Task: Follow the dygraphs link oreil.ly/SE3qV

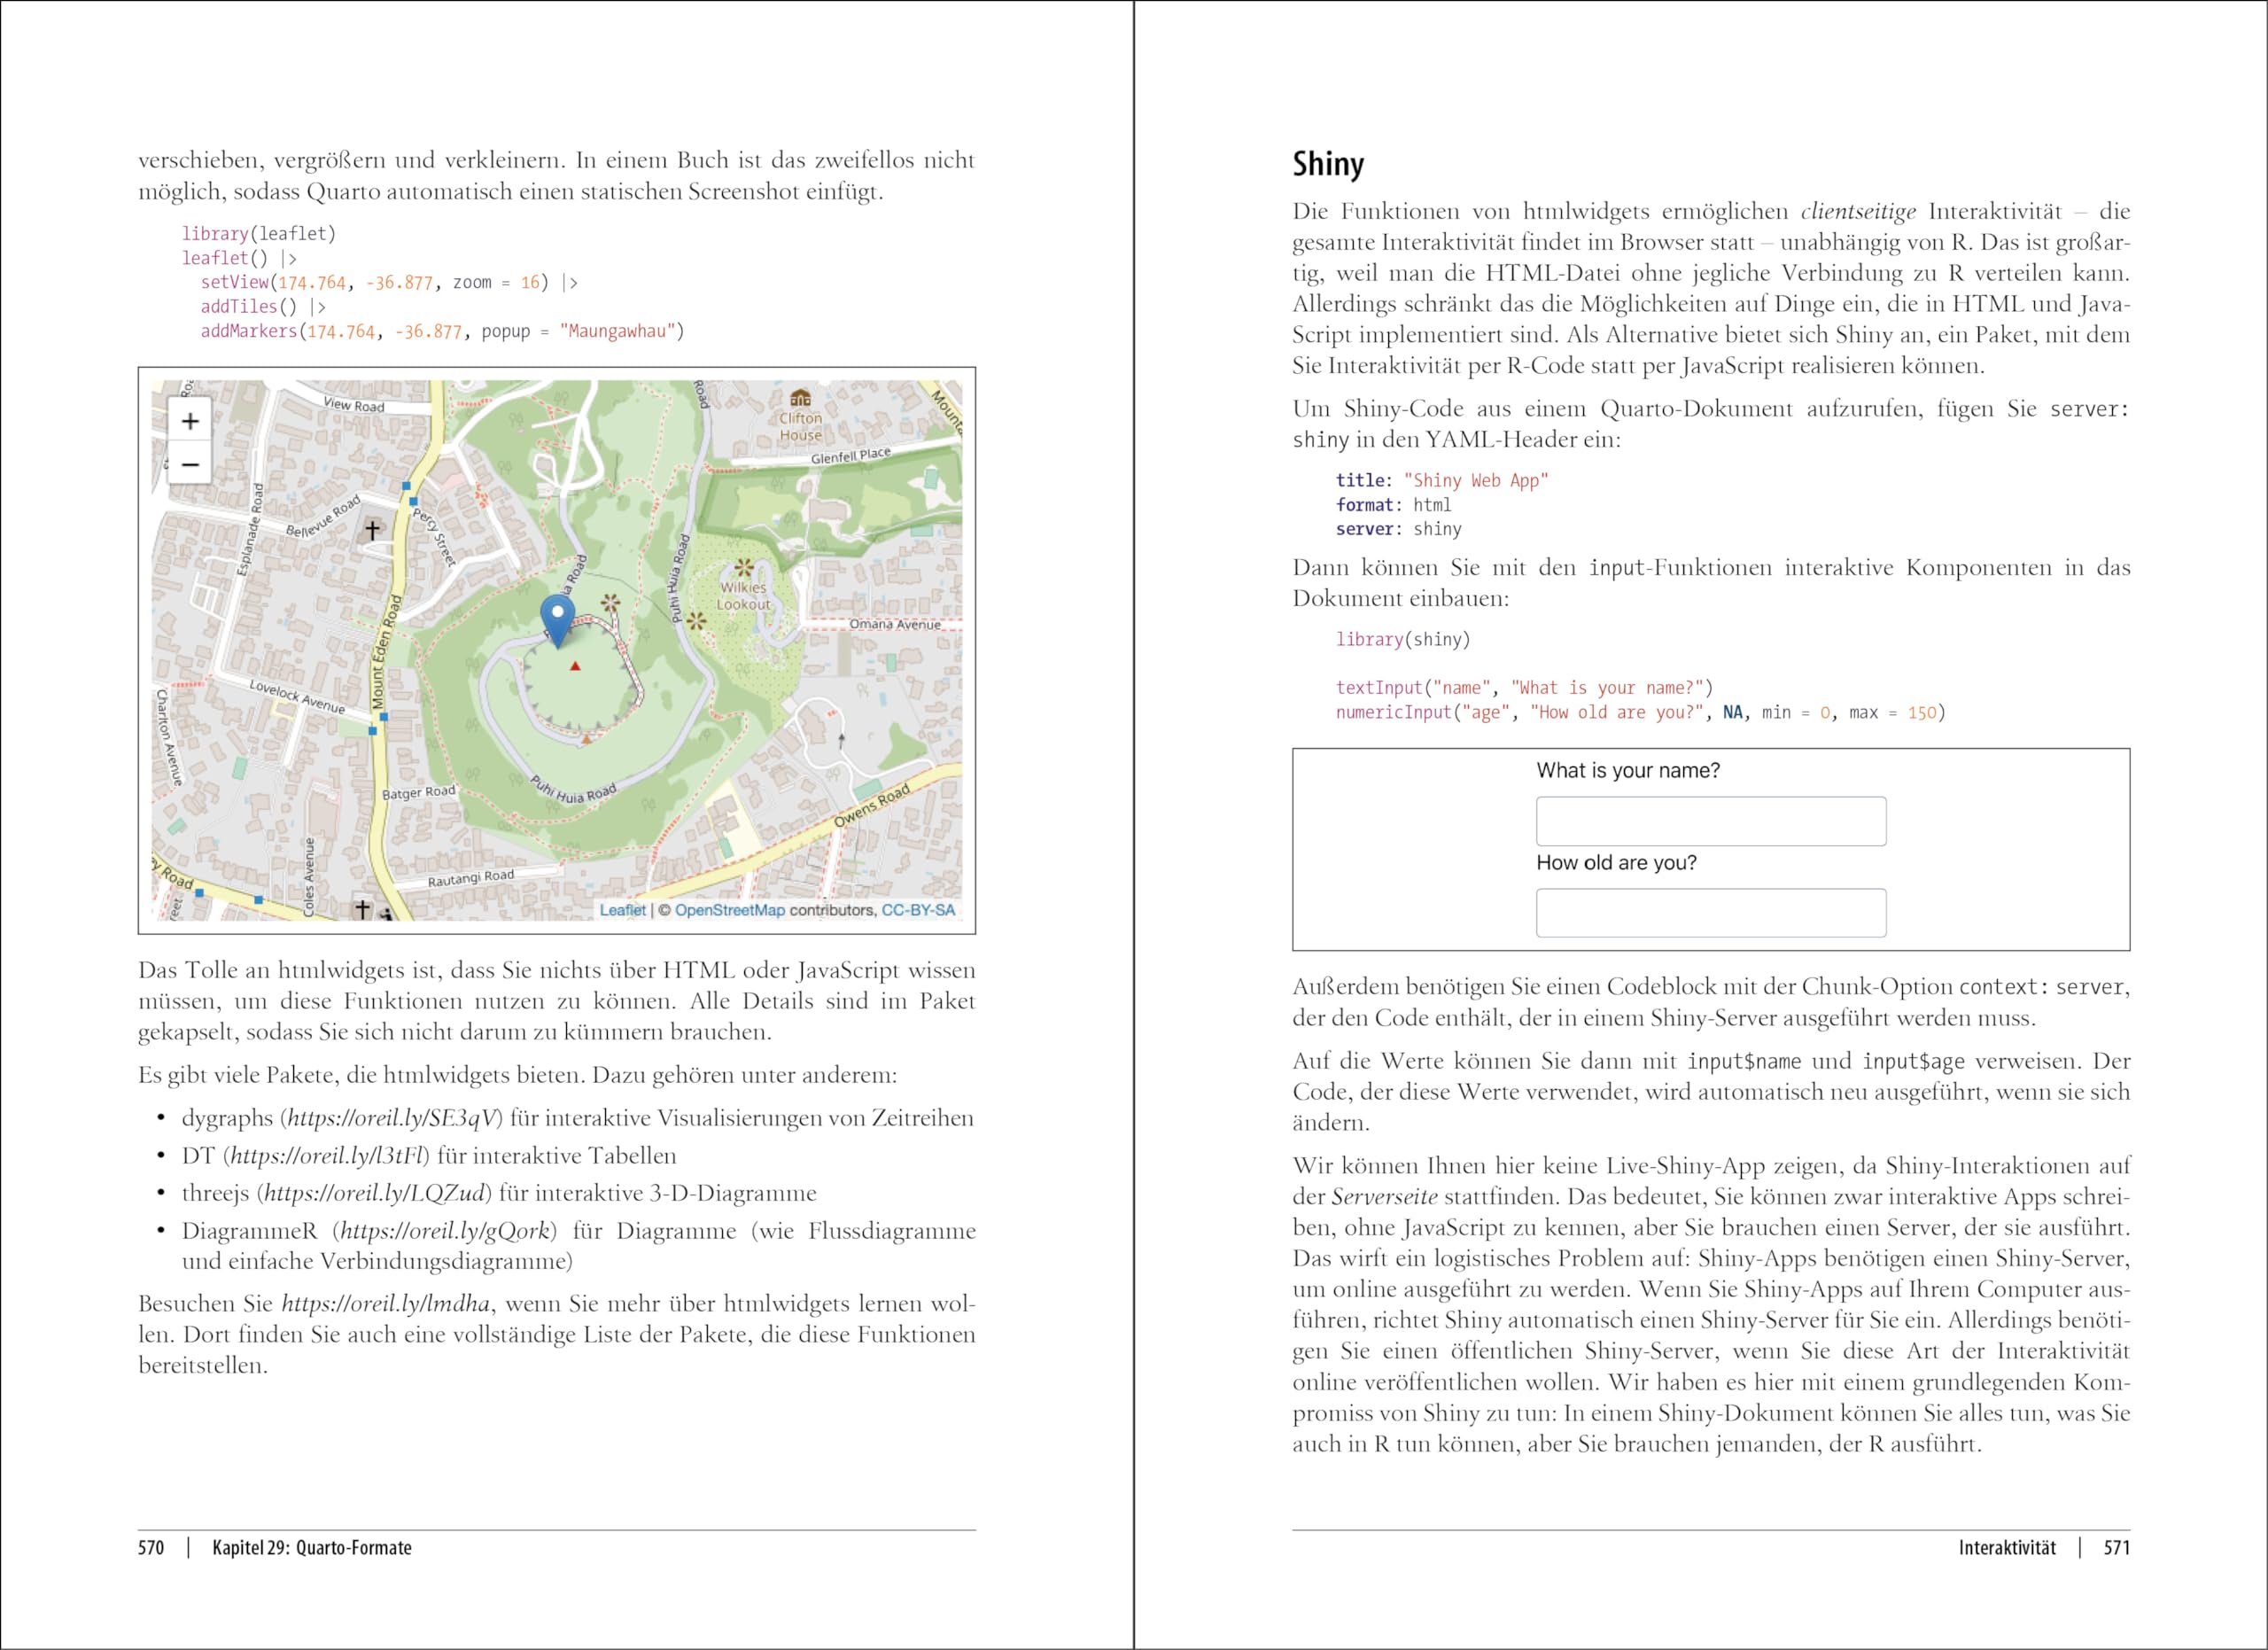Action: pos(392,1118)
